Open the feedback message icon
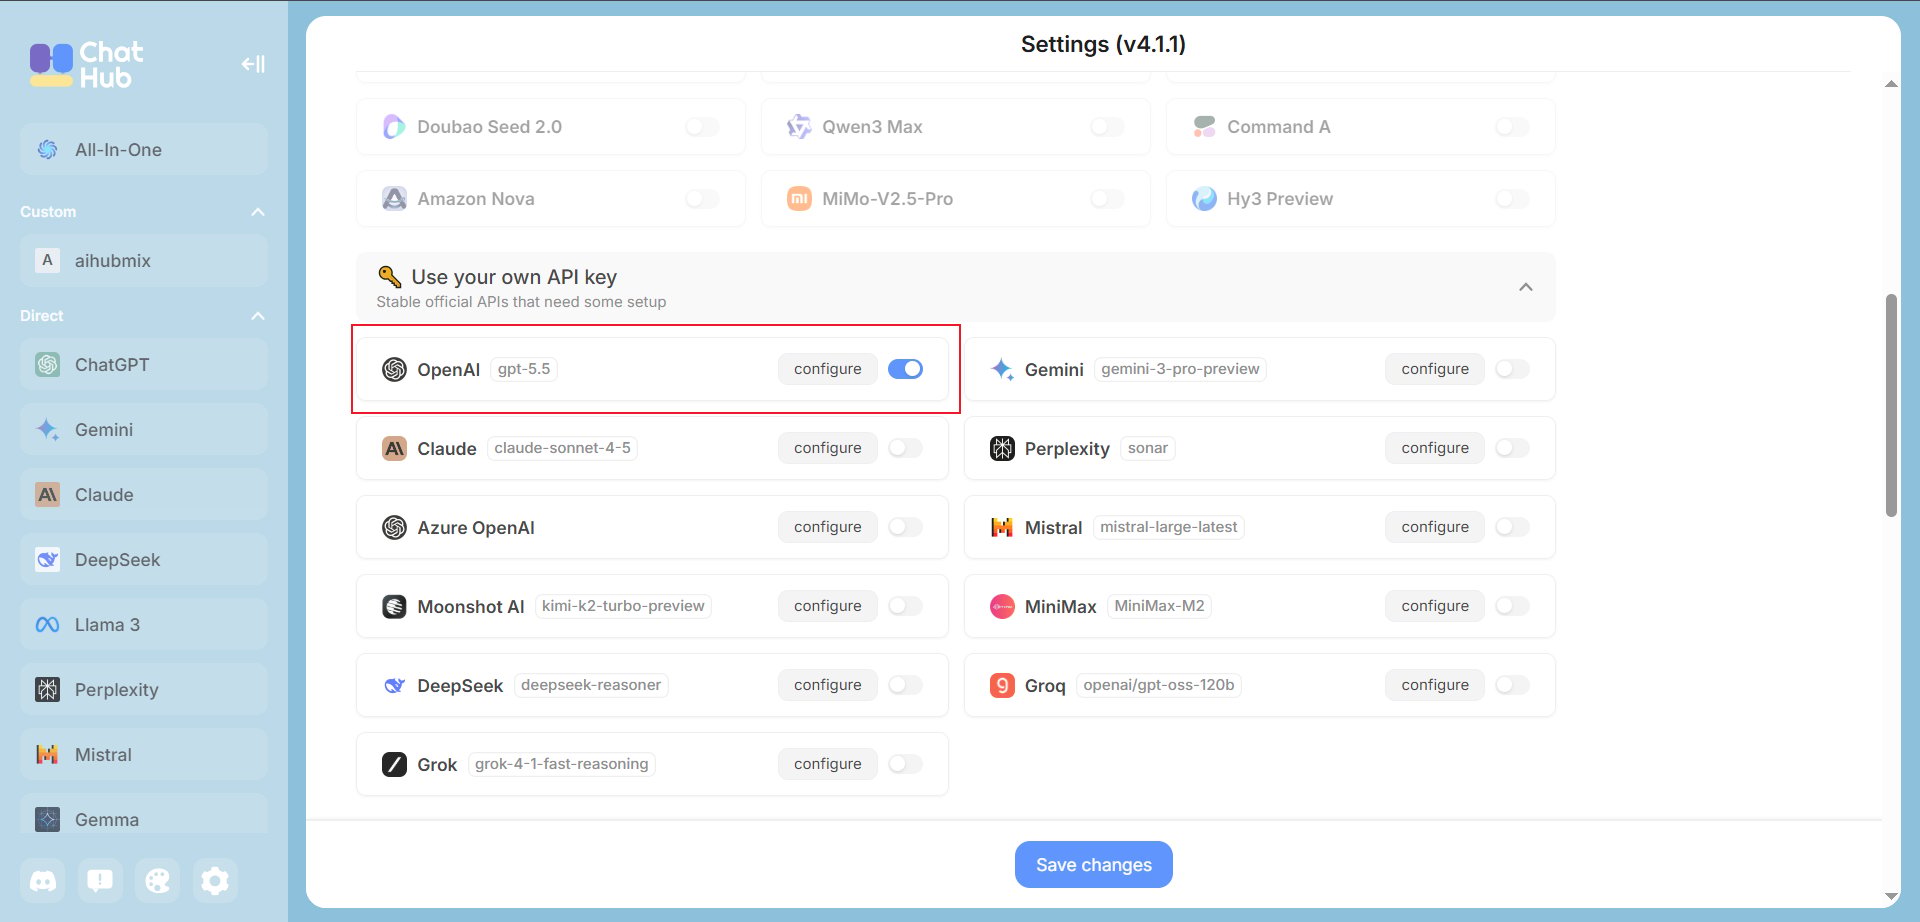The image size is (1920, 922). pyautogui.click(x=100, y=881)
